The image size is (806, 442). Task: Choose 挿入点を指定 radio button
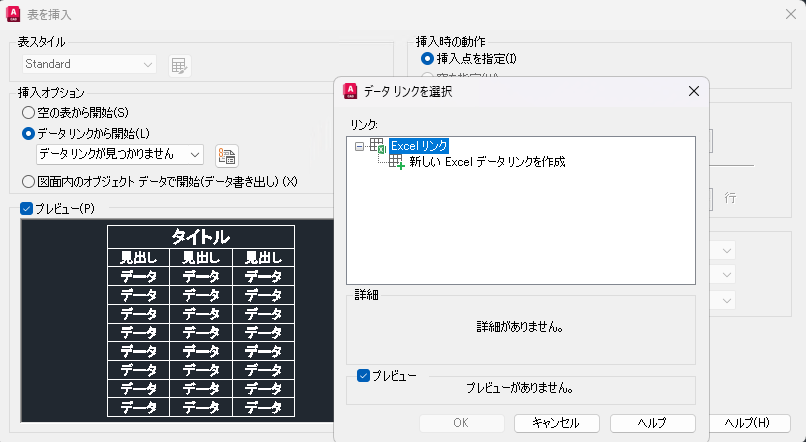coord(428,60)
